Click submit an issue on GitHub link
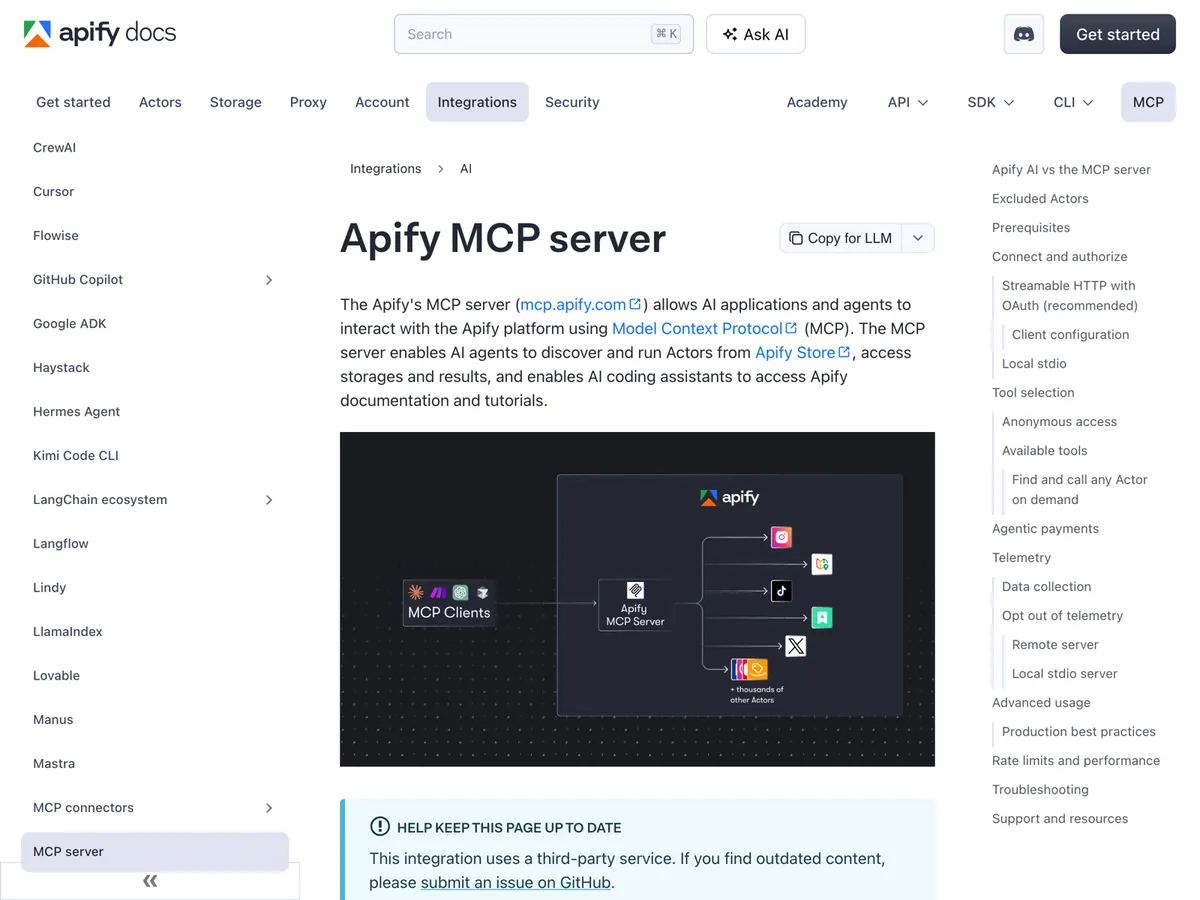 point(516,882)
